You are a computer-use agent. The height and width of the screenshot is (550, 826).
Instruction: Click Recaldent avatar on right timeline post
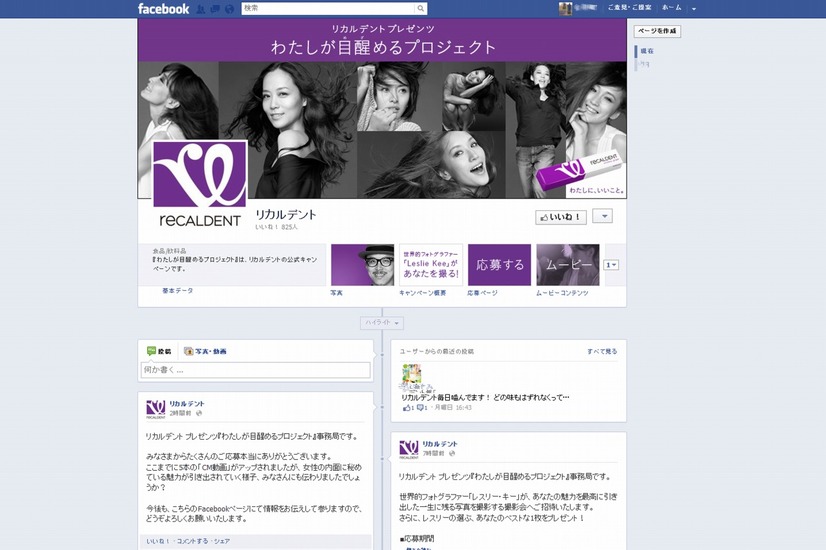pyautogui.click(x=408, y=449)
